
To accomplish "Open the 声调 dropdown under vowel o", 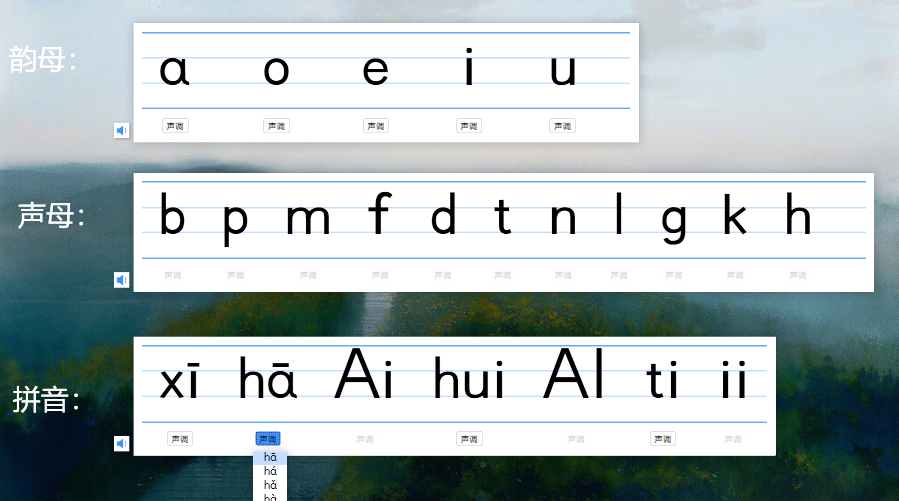I will (276, 126).
